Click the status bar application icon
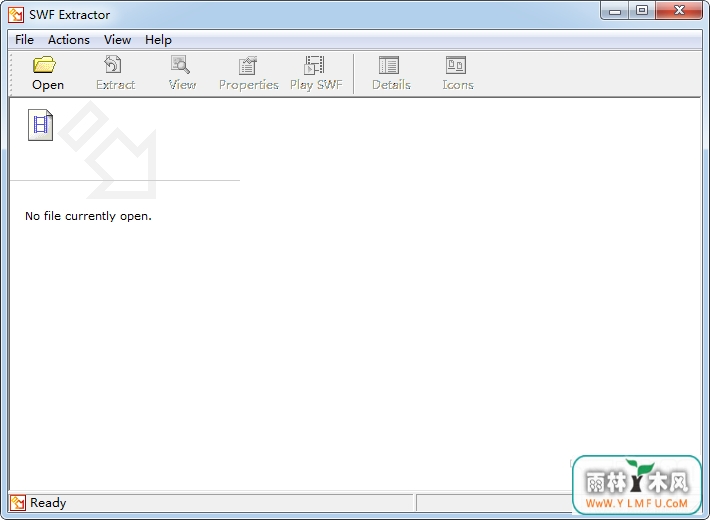The width and height of the screenshot is (710, 520). [x=18, y=503]
